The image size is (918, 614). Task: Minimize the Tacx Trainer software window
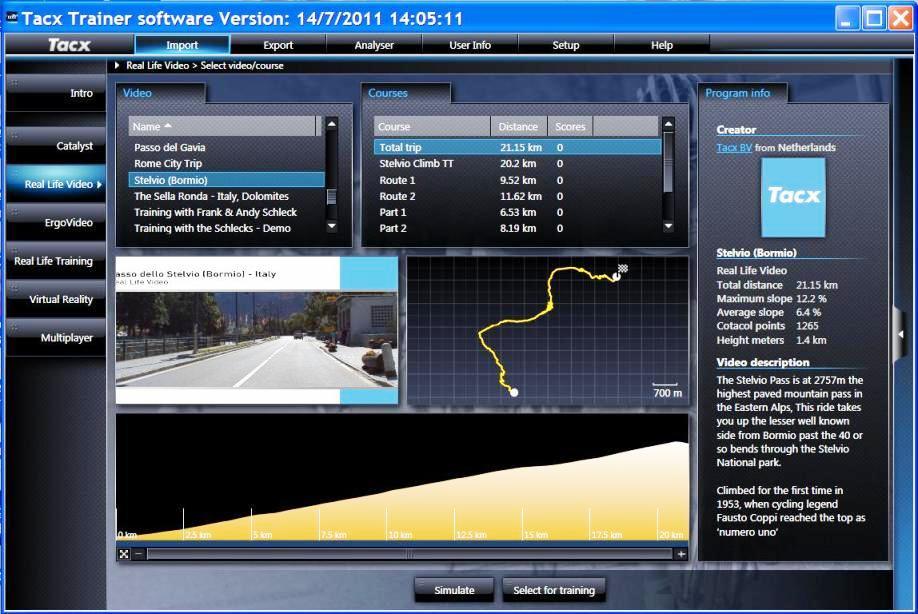(x=846, y=18)
